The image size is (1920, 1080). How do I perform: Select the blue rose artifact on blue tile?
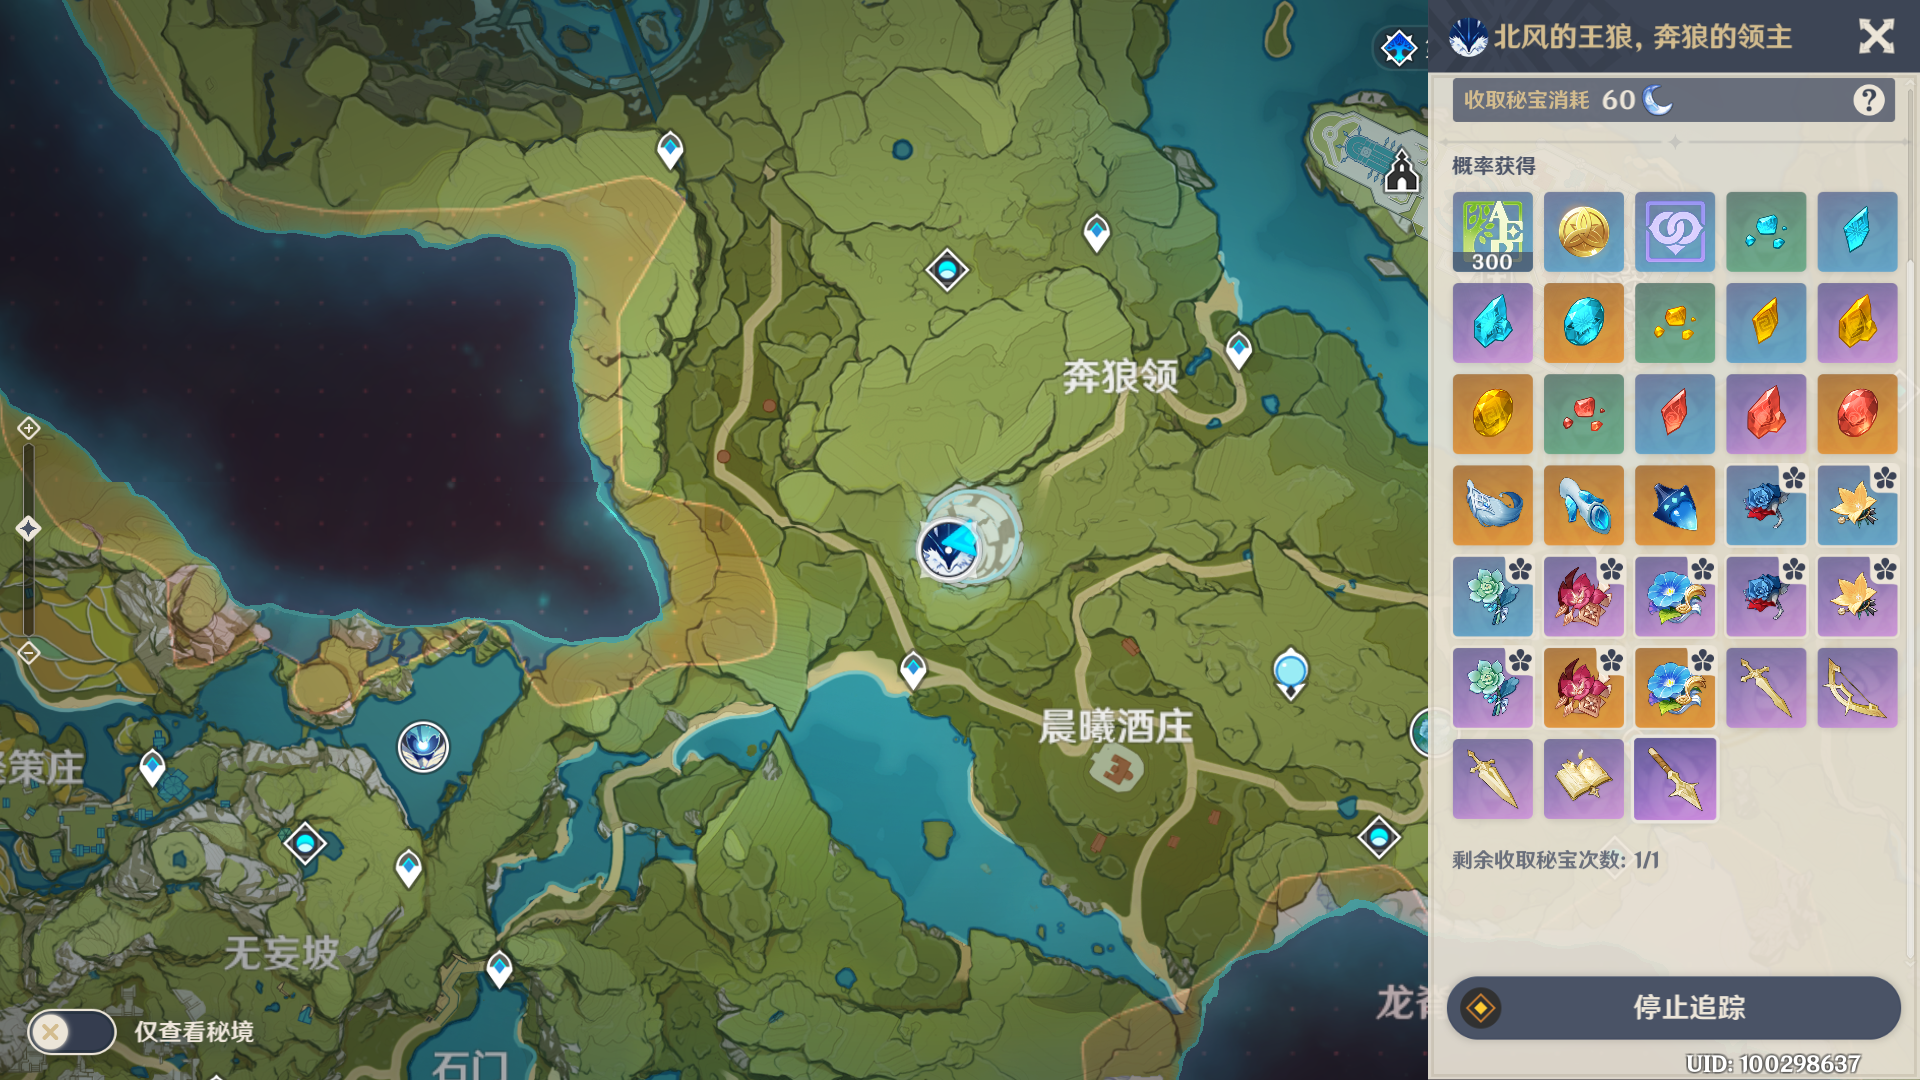[x=1766, y=505]
